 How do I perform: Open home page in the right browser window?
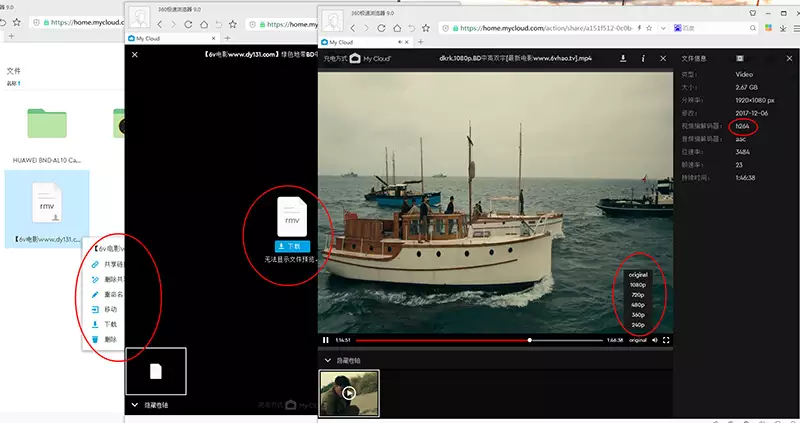(396, 28)
